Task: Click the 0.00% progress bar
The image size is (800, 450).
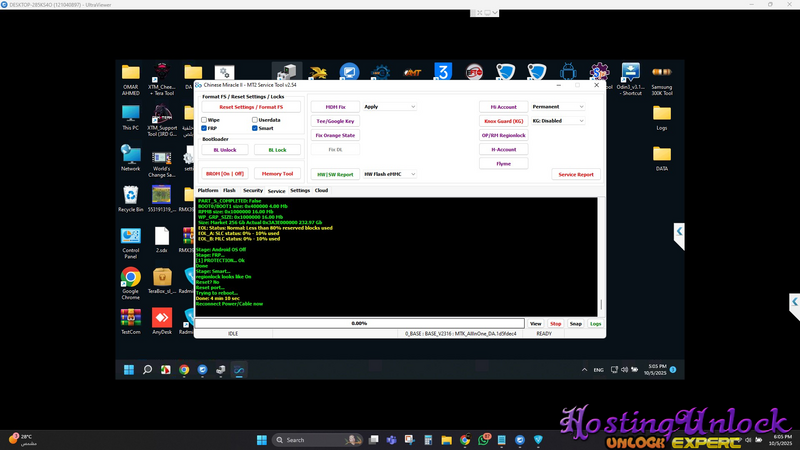Action: coord(359,323)
